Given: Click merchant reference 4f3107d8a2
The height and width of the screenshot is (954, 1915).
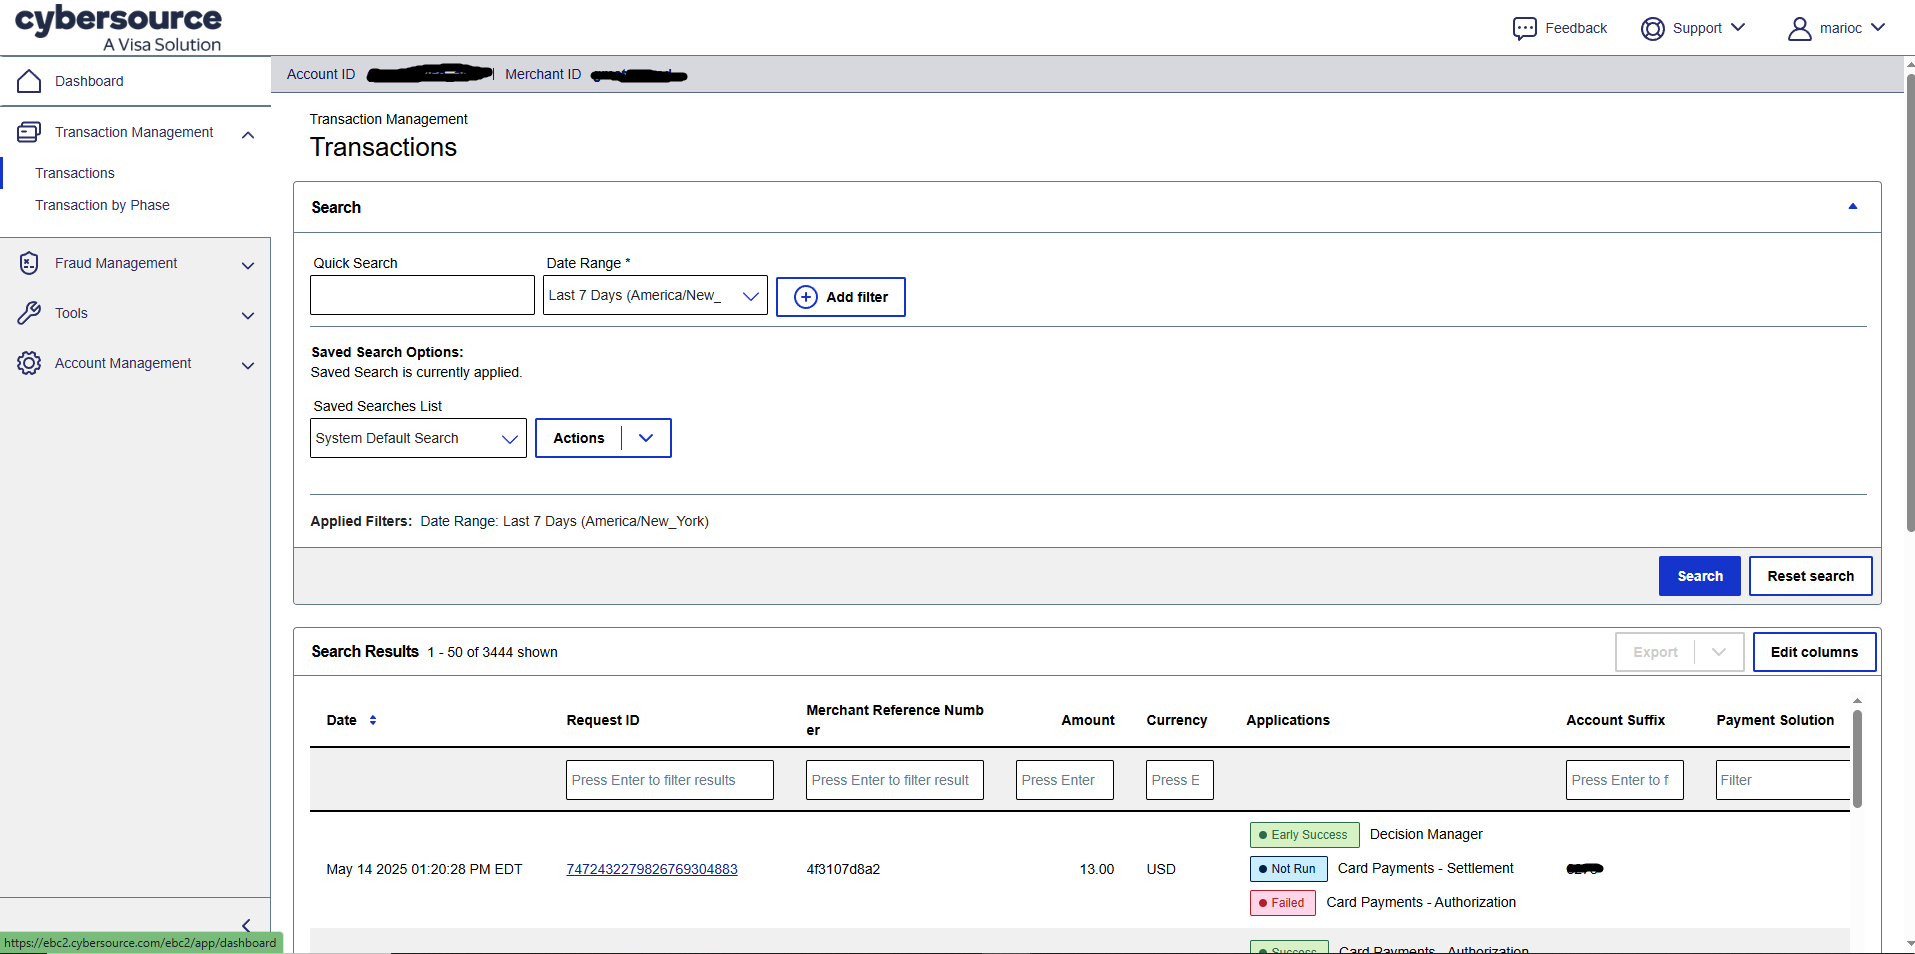Looking at the screenshot, I should (843, 869).
